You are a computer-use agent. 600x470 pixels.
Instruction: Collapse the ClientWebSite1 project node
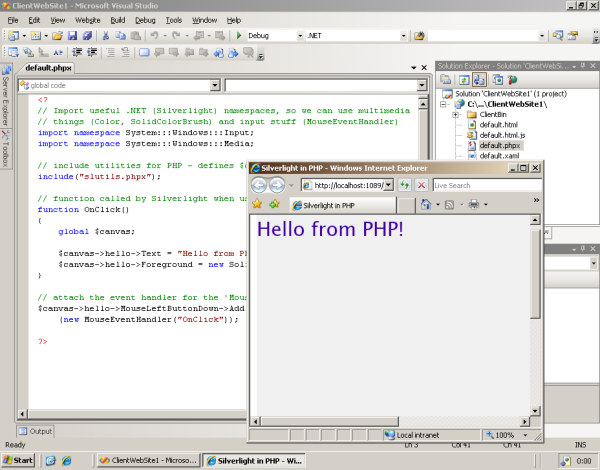tap(443, 104)
